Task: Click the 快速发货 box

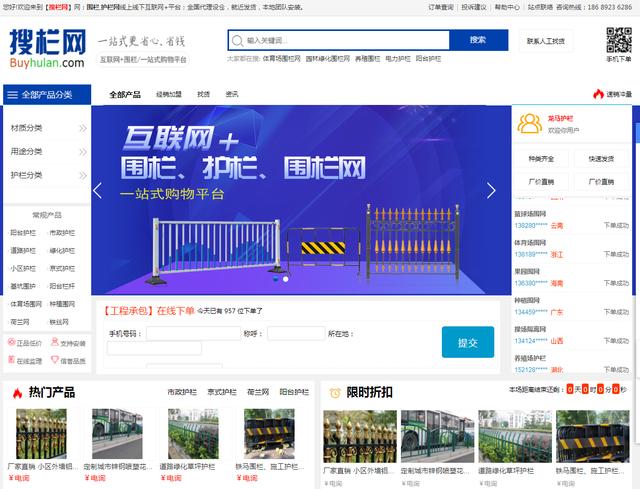Action: coord(601,158)
